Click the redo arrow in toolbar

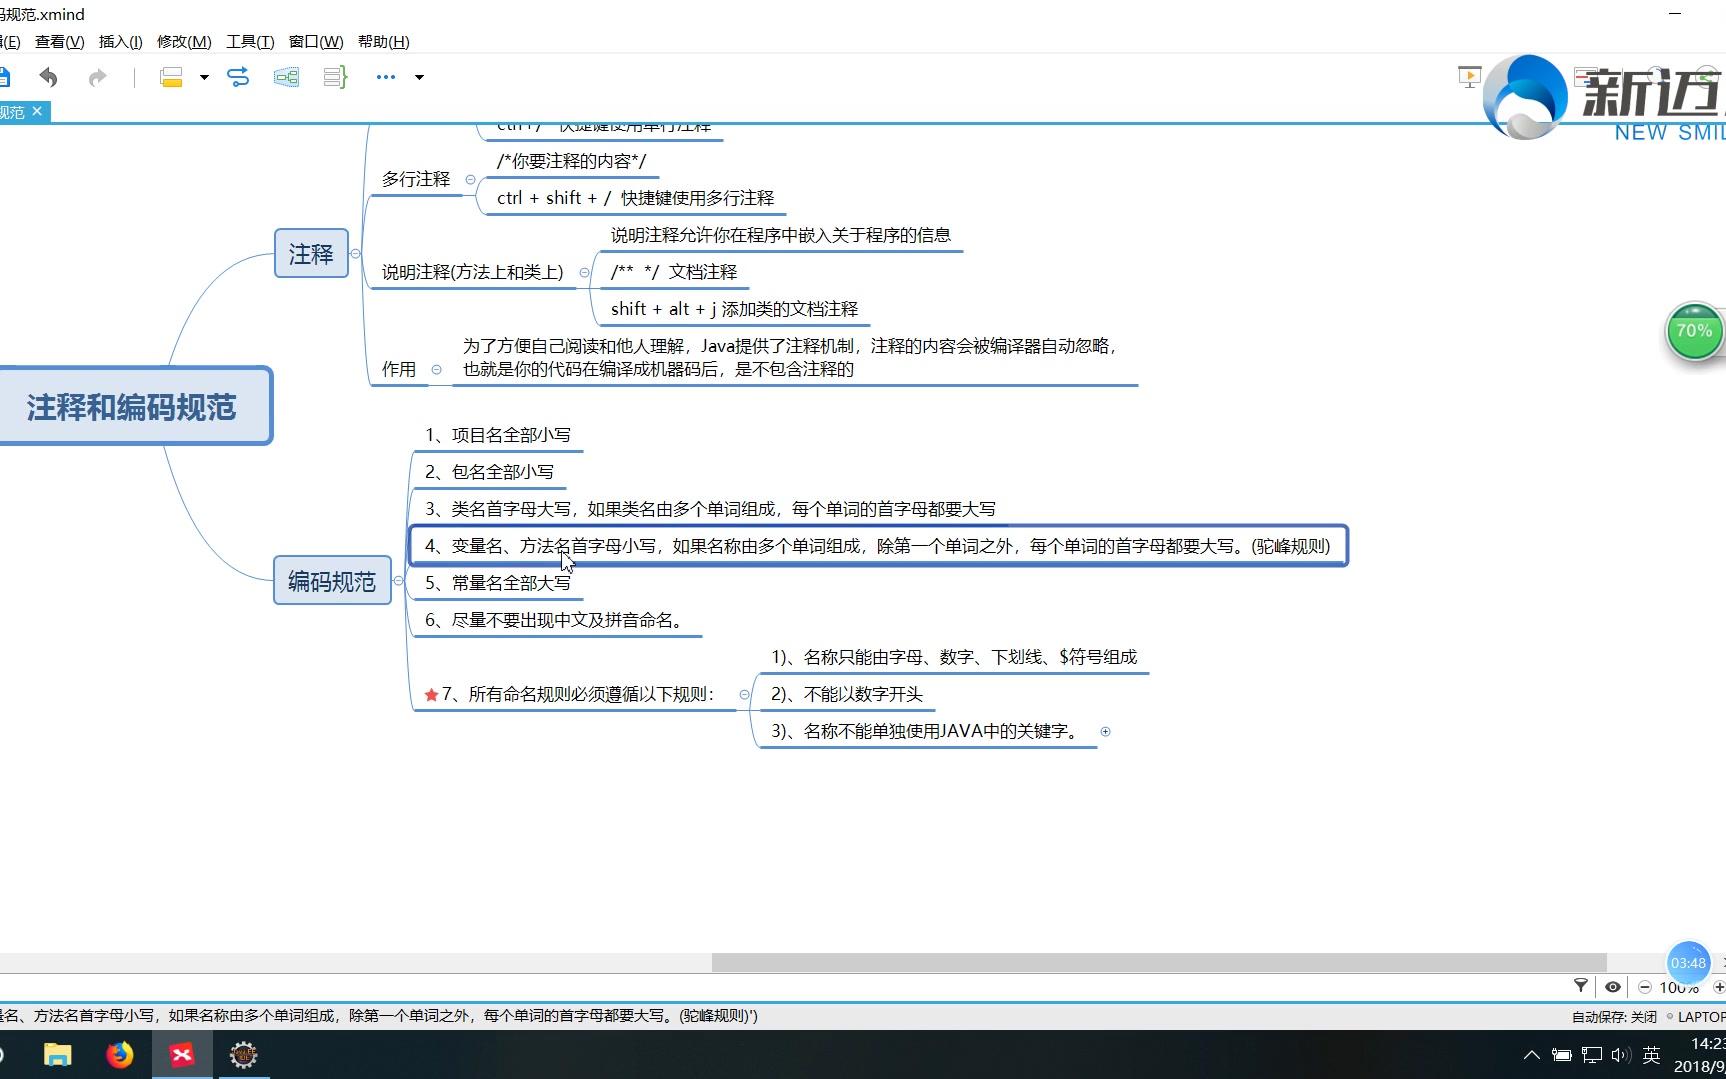click(97, 77)
